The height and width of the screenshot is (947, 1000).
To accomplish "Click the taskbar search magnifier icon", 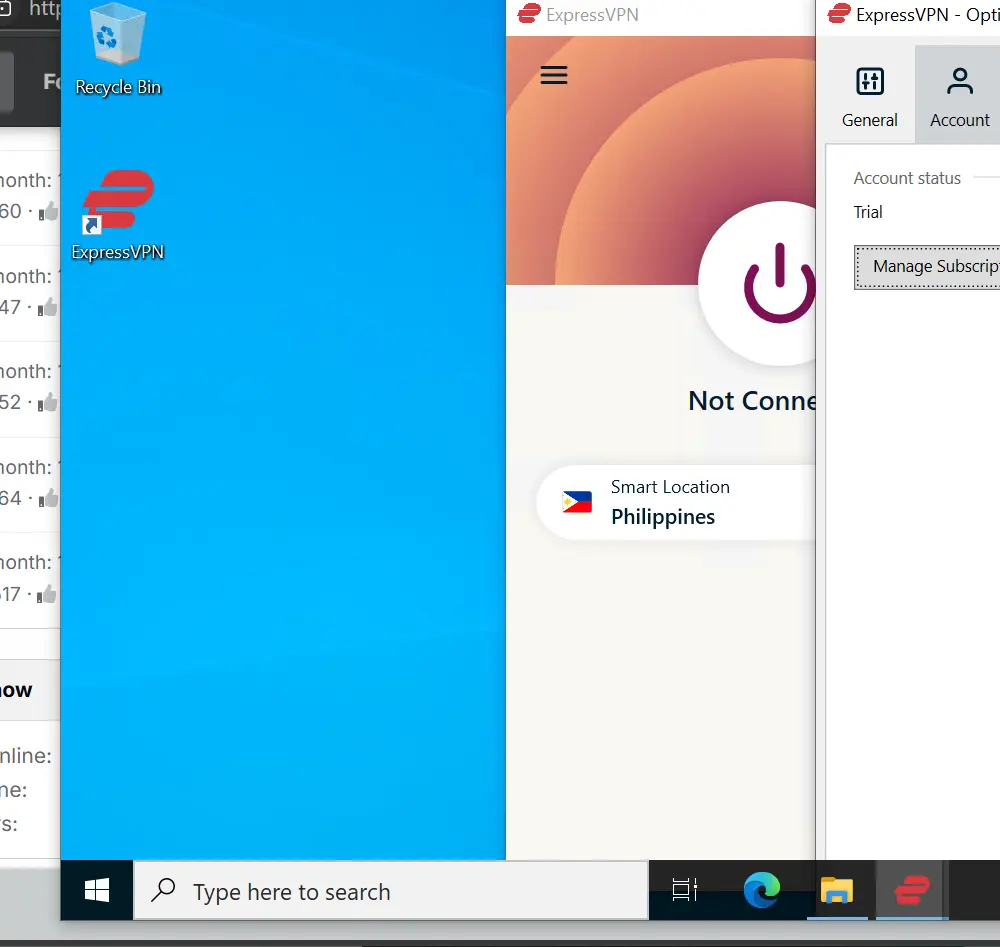I will point(163,890).
